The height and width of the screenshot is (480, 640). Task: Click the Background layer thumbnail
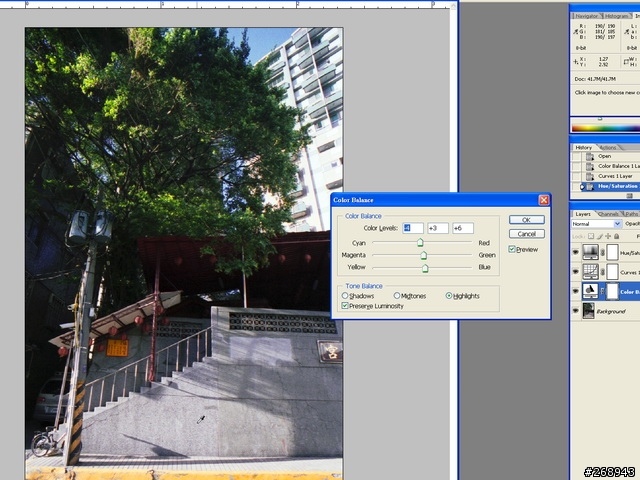(x=588, y=311)
